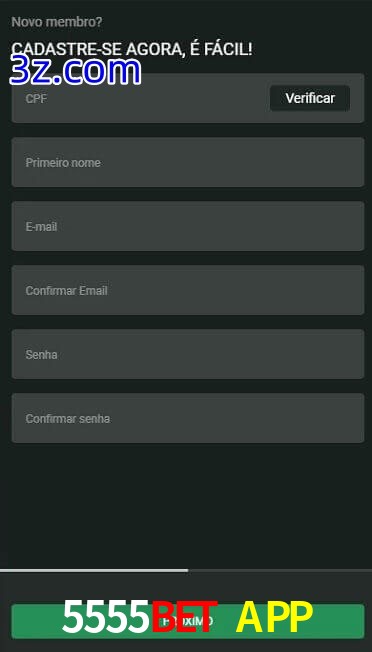Image resolution: width=372 pixels, height=652 pixels.
Task: Click the blue 3z.com watermark
Action: (75, 71)
